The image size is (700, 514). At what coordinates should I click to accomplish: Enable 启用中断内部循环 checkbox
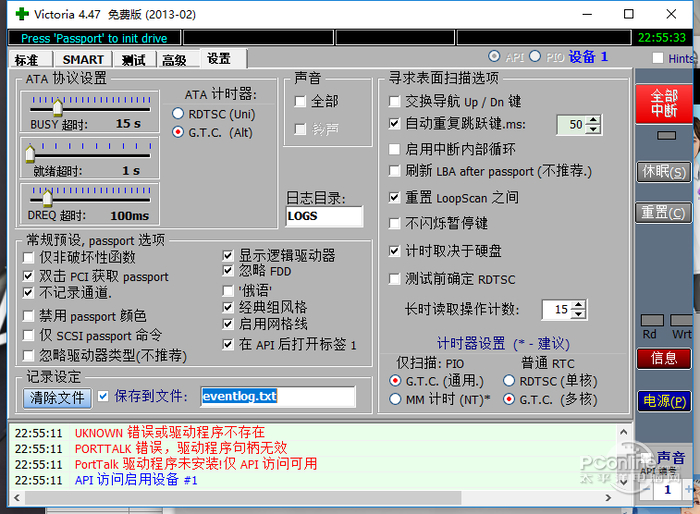pyautogui.click(x=394, y=149)
